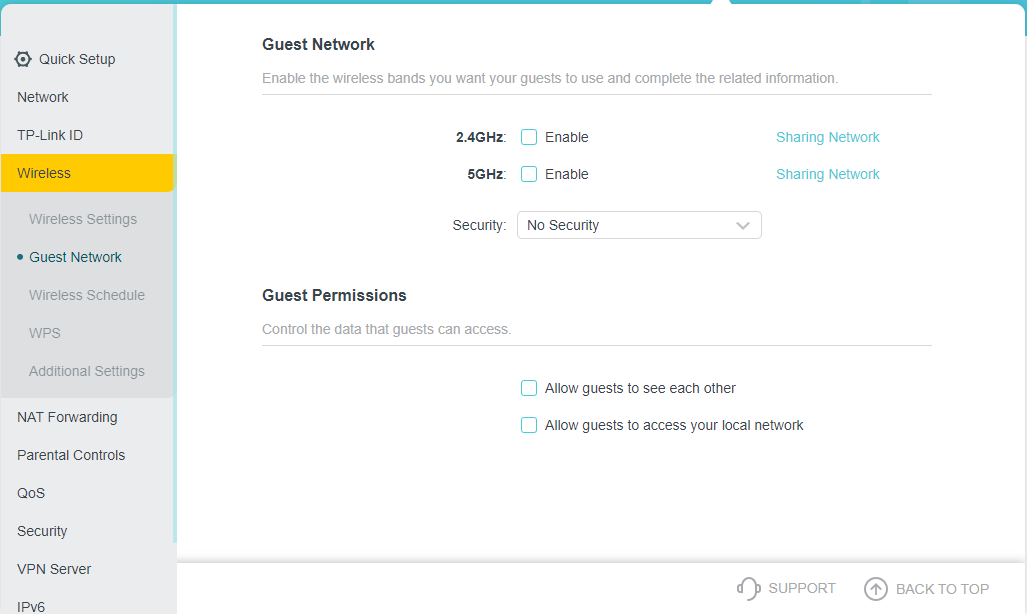Expand NAT Forwarding in sidebar
The width and height of the screenshot is (1032, 614).
[x=67, y=417]
